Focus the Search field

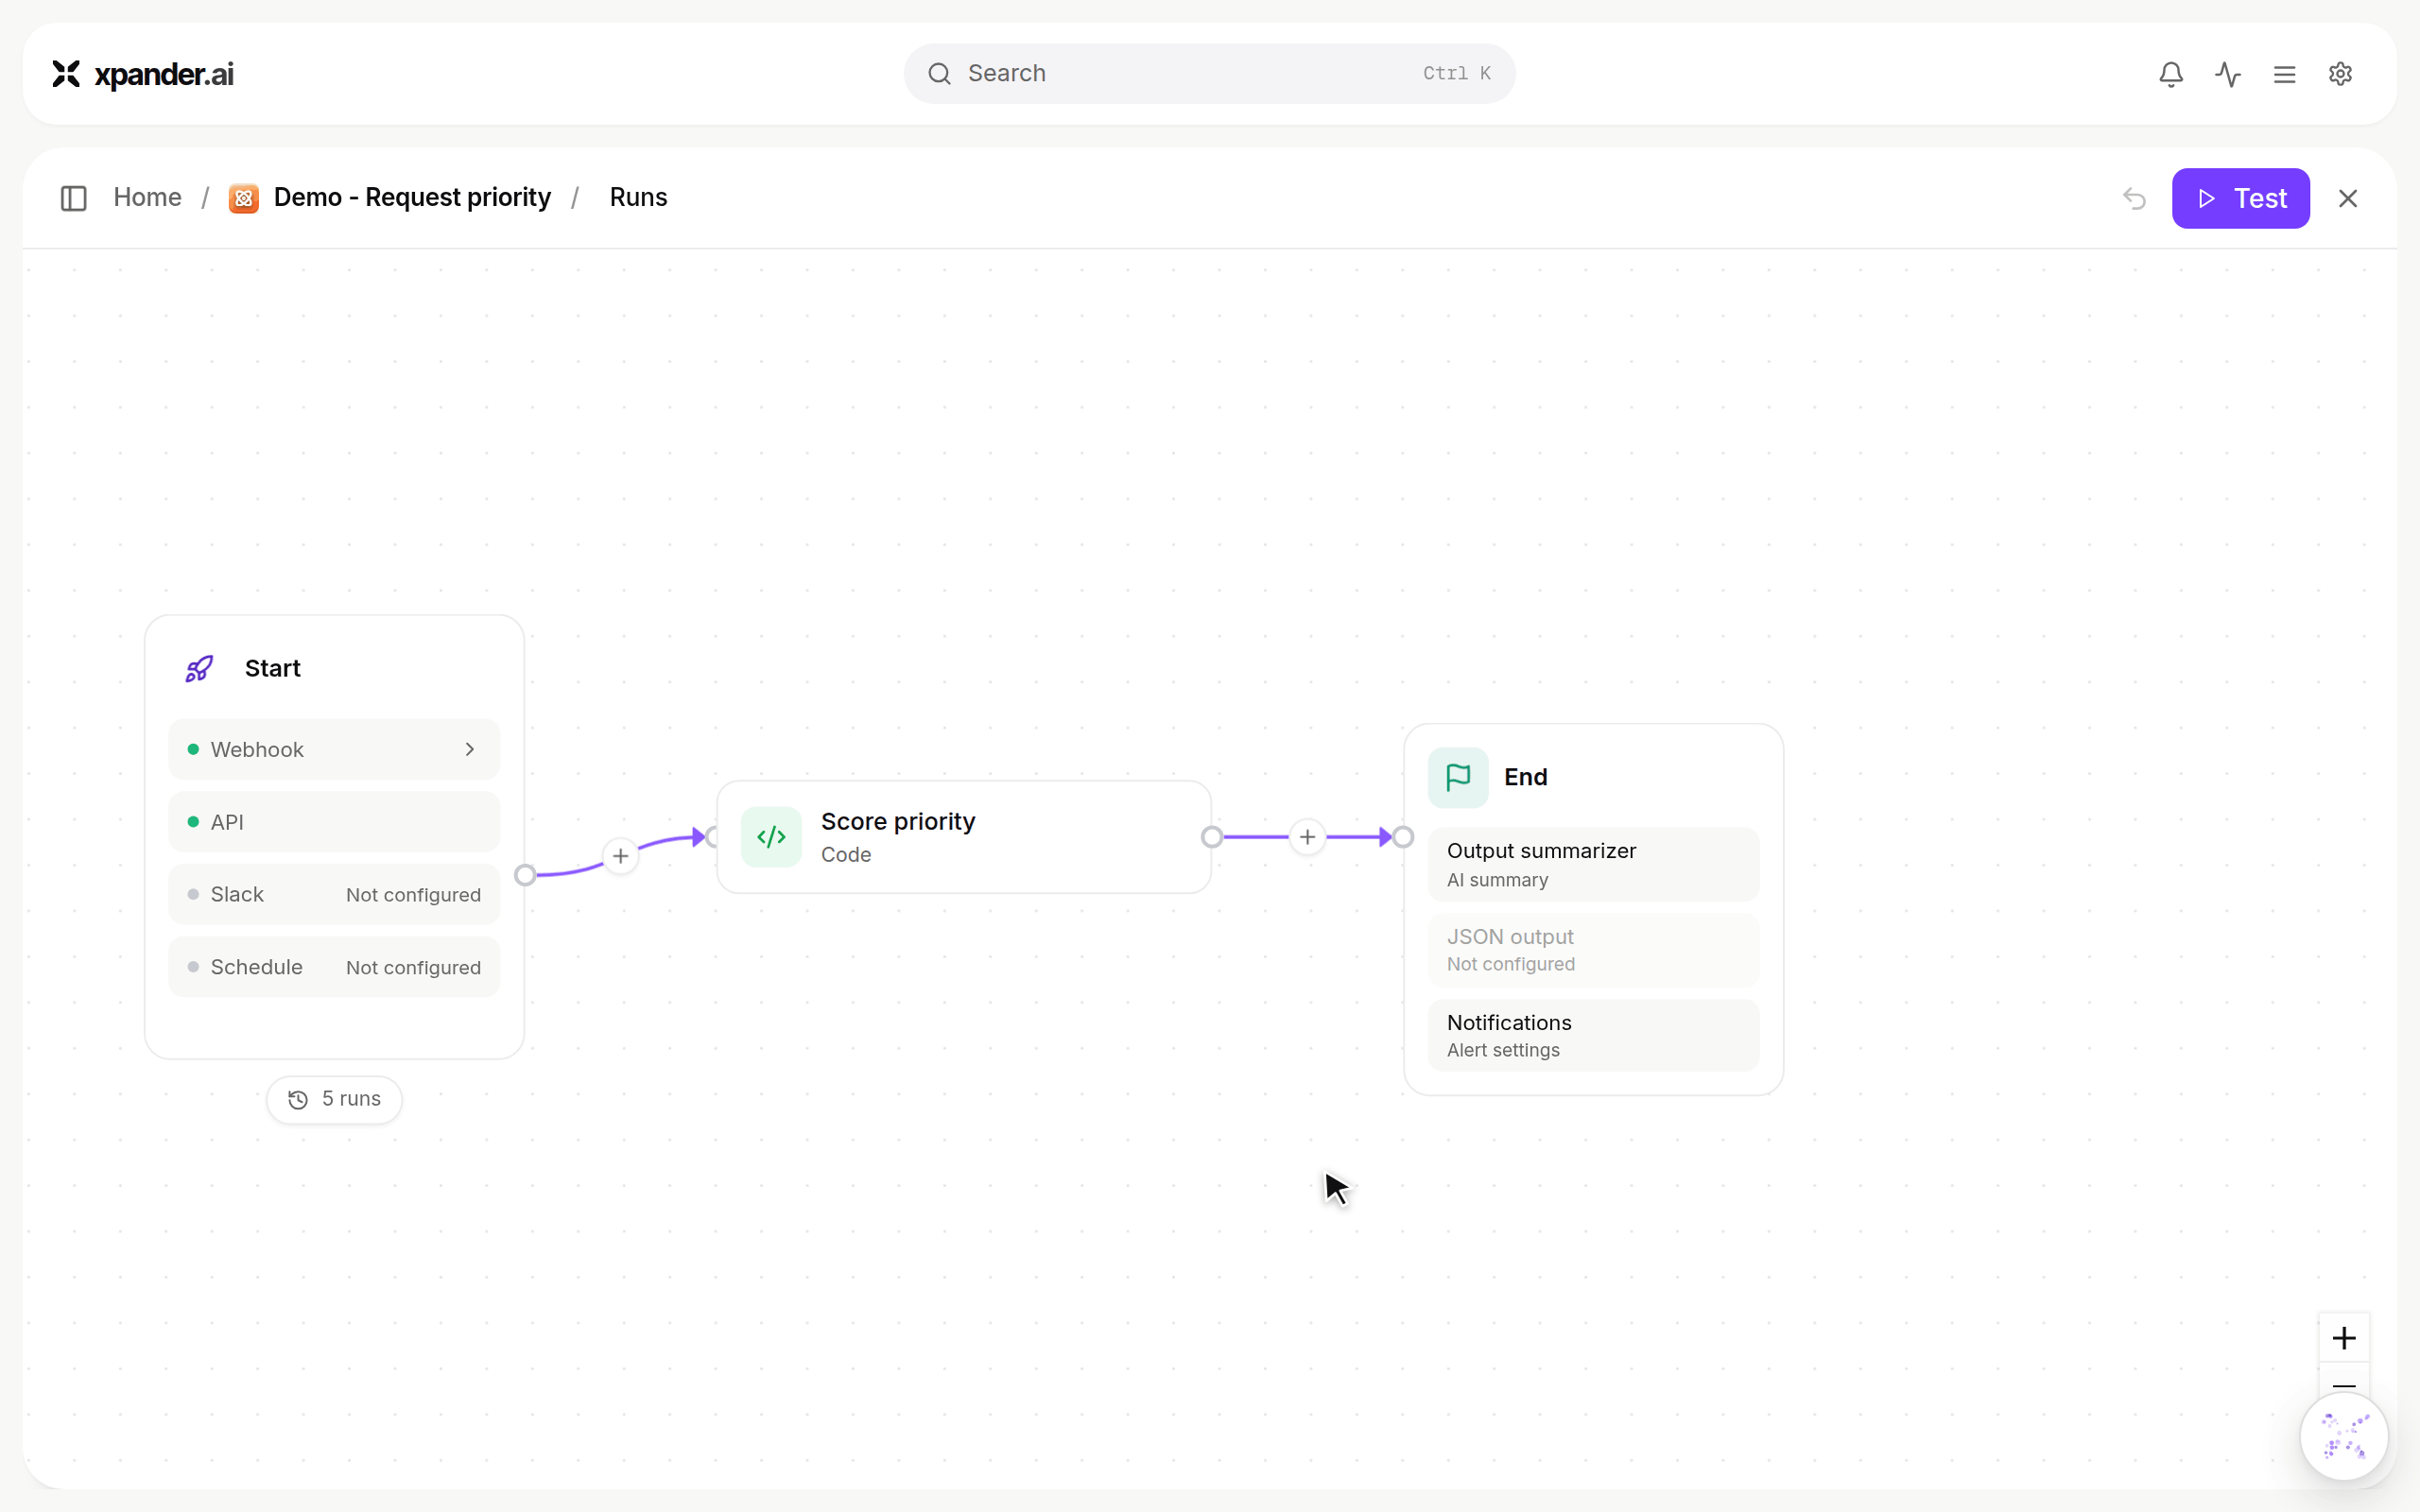tap(1209, 73)
